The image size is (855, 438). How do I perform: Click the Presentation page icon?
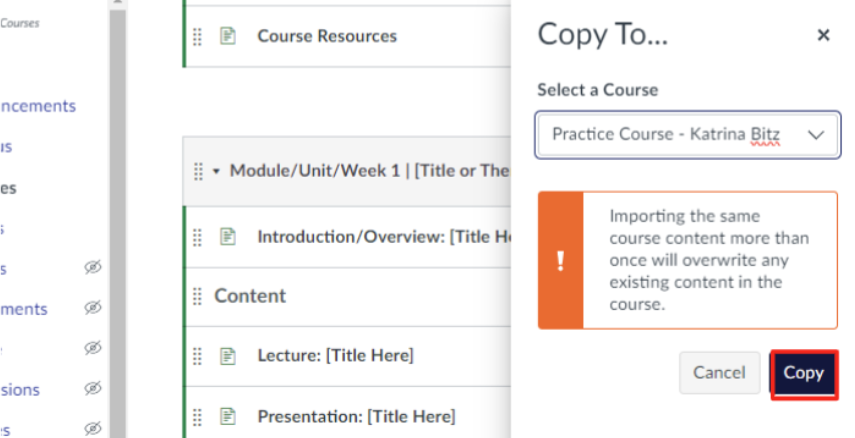pos(228,416)
